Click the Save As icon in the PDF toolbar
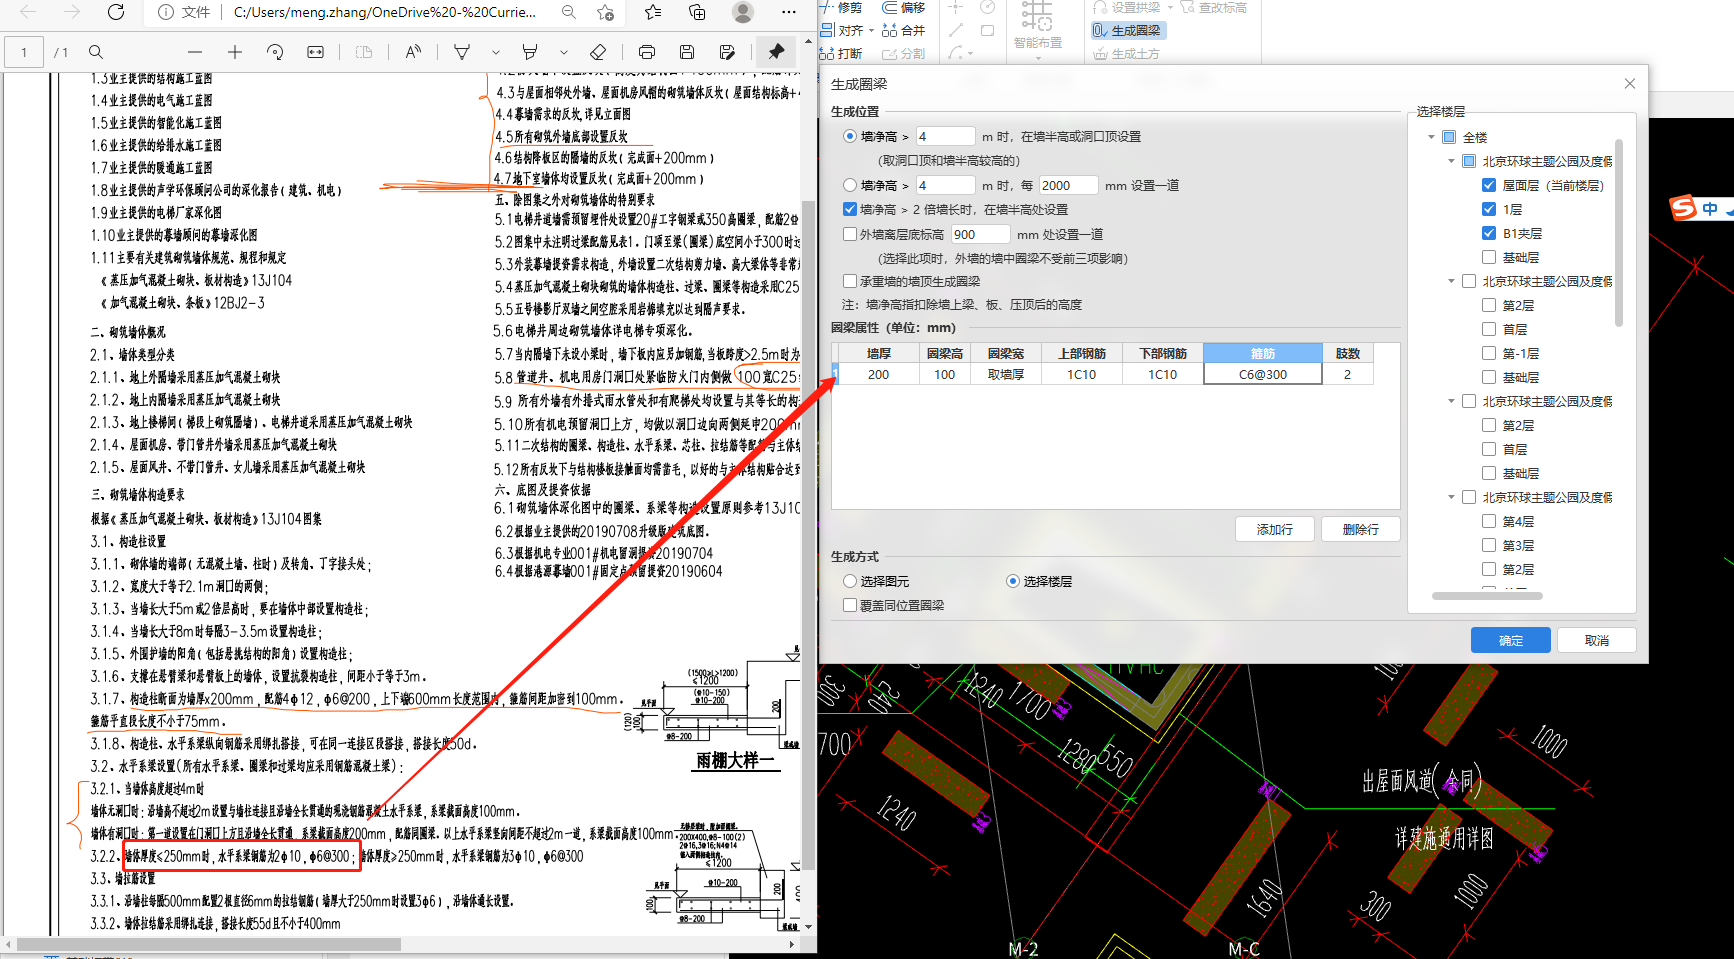The image size is (1734, 959). [727, 52]
